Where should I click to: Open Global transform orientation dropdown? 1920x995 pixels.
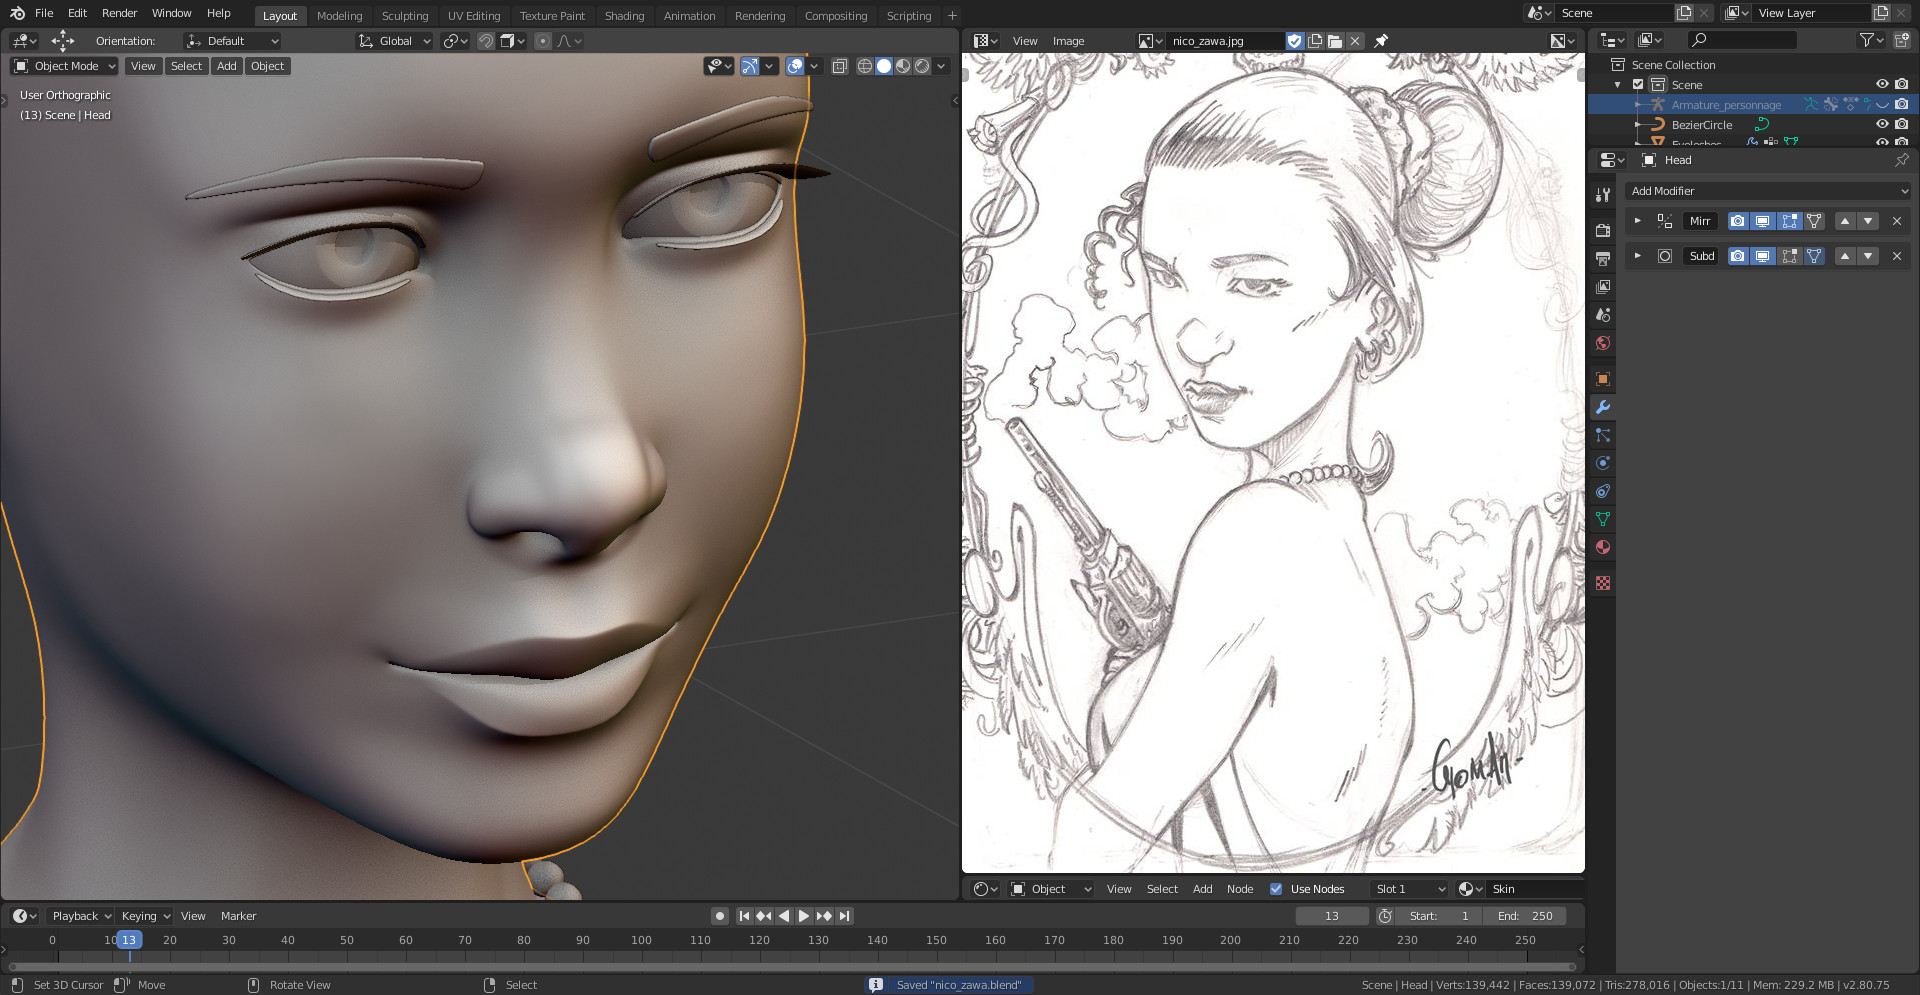(395, 41)
